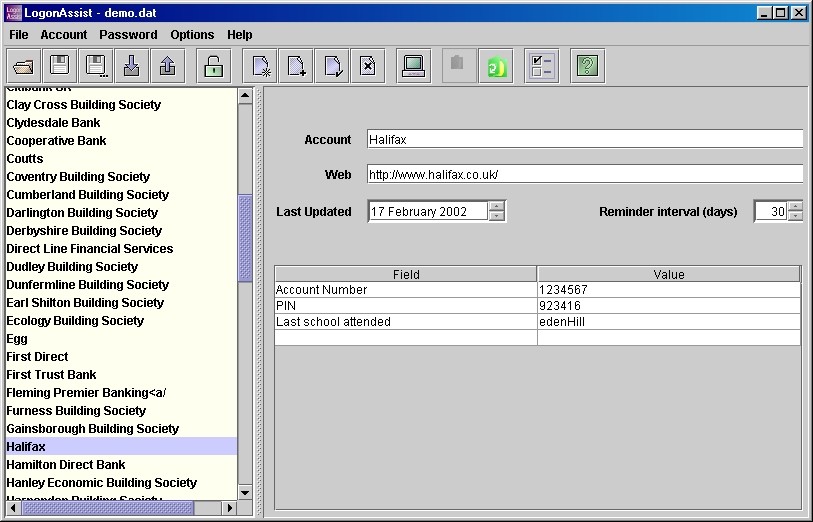Click the Web URL input field
Screen dimensions: 813x522
tap(585, 174)
